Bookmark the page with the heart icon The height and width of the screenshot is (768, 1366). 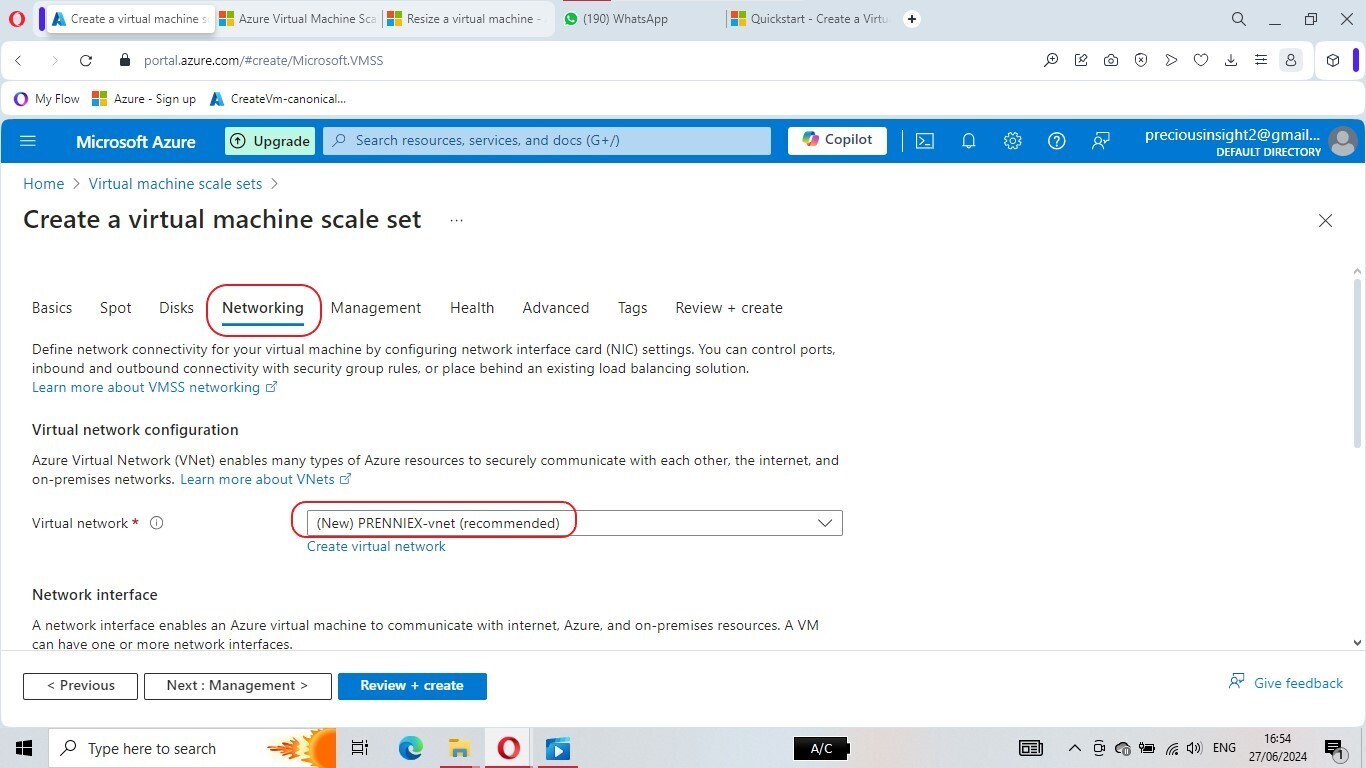pyautogui.click(x=1201, y=60)
